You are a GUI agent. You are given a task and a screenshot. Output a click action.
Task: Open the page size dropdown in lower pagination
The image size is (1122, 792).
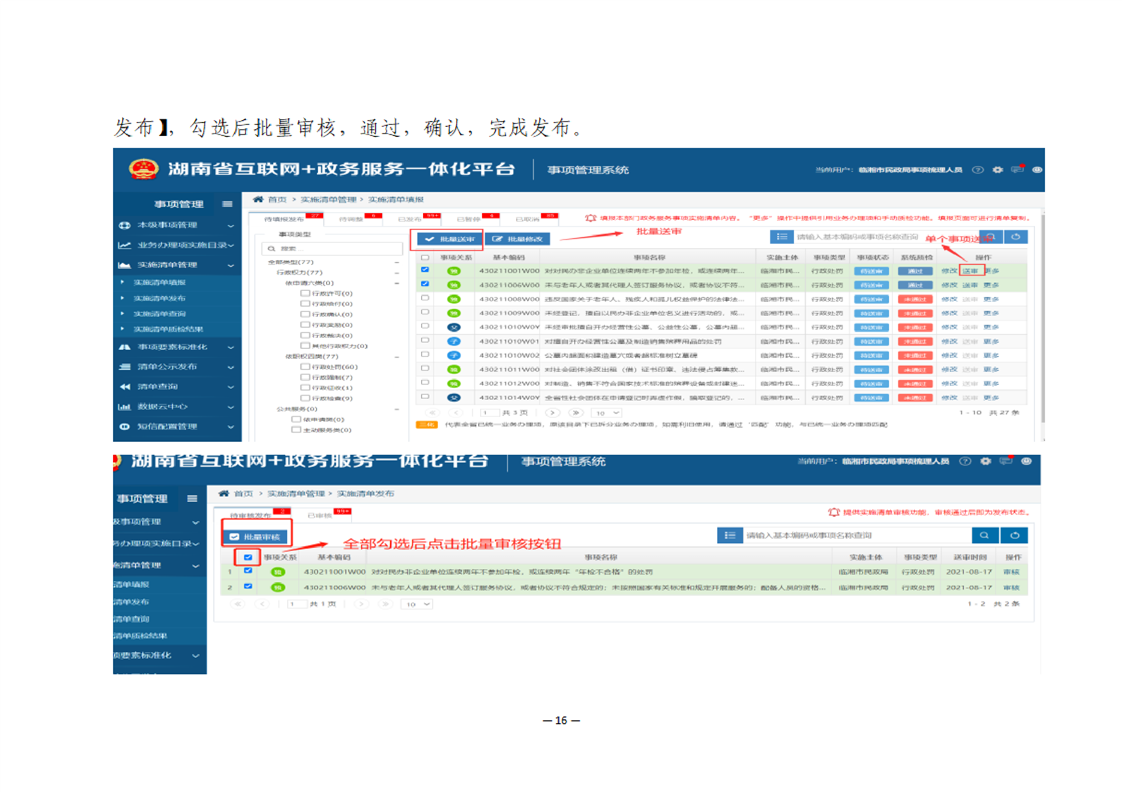414,604
